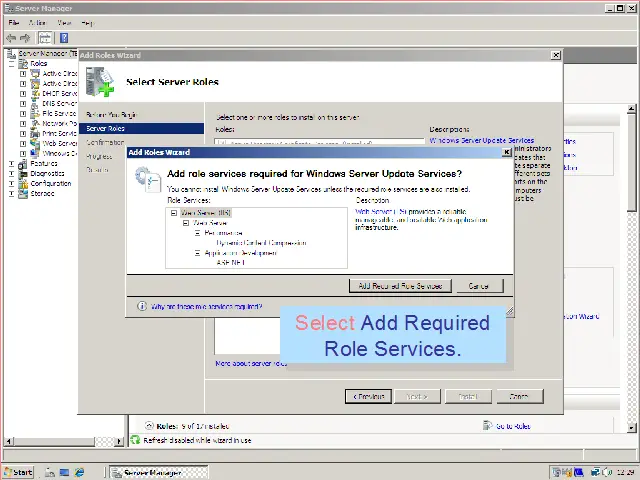Viewport: 640px width, 480px height.
Task: Select the Roles node icon in the tree
Action: (23, 63)
